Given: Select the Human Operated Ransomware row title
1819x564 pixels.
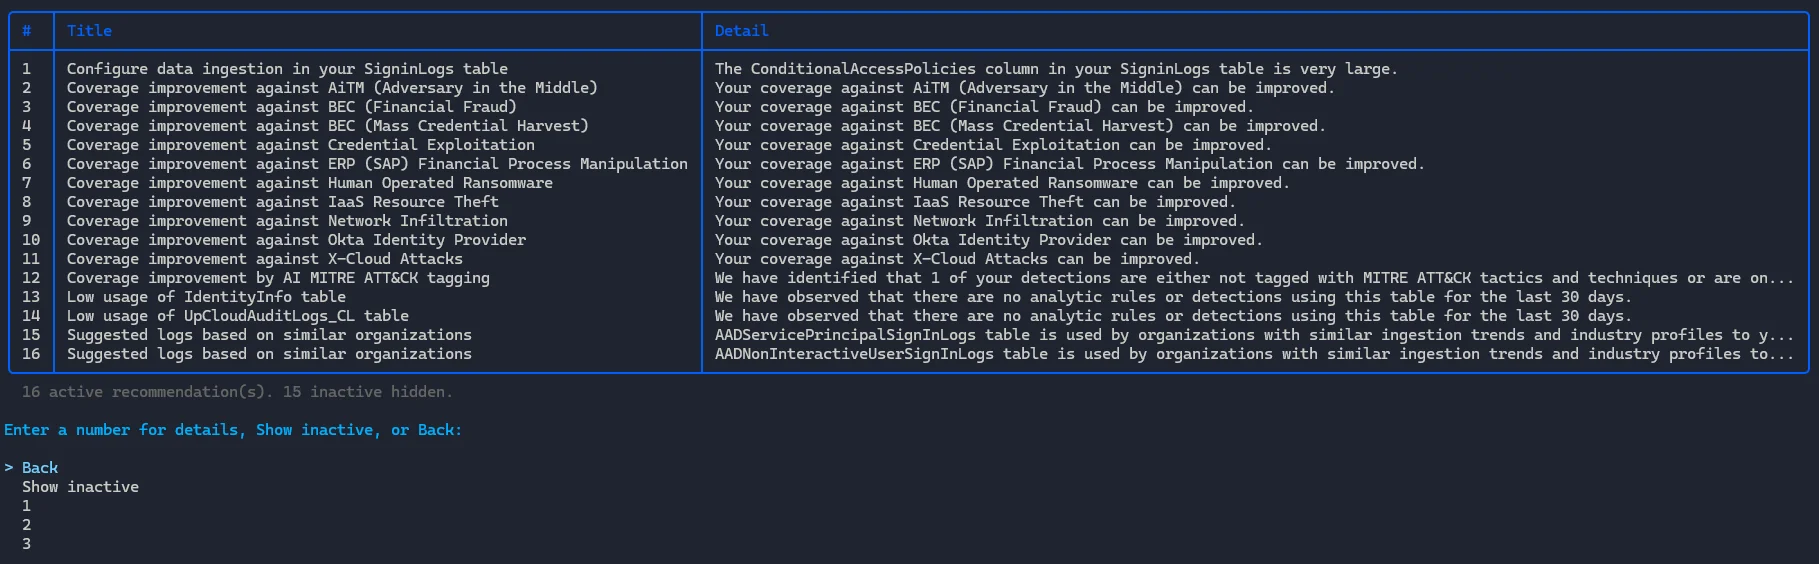Looking at the screenshot, I should (309, 183).
